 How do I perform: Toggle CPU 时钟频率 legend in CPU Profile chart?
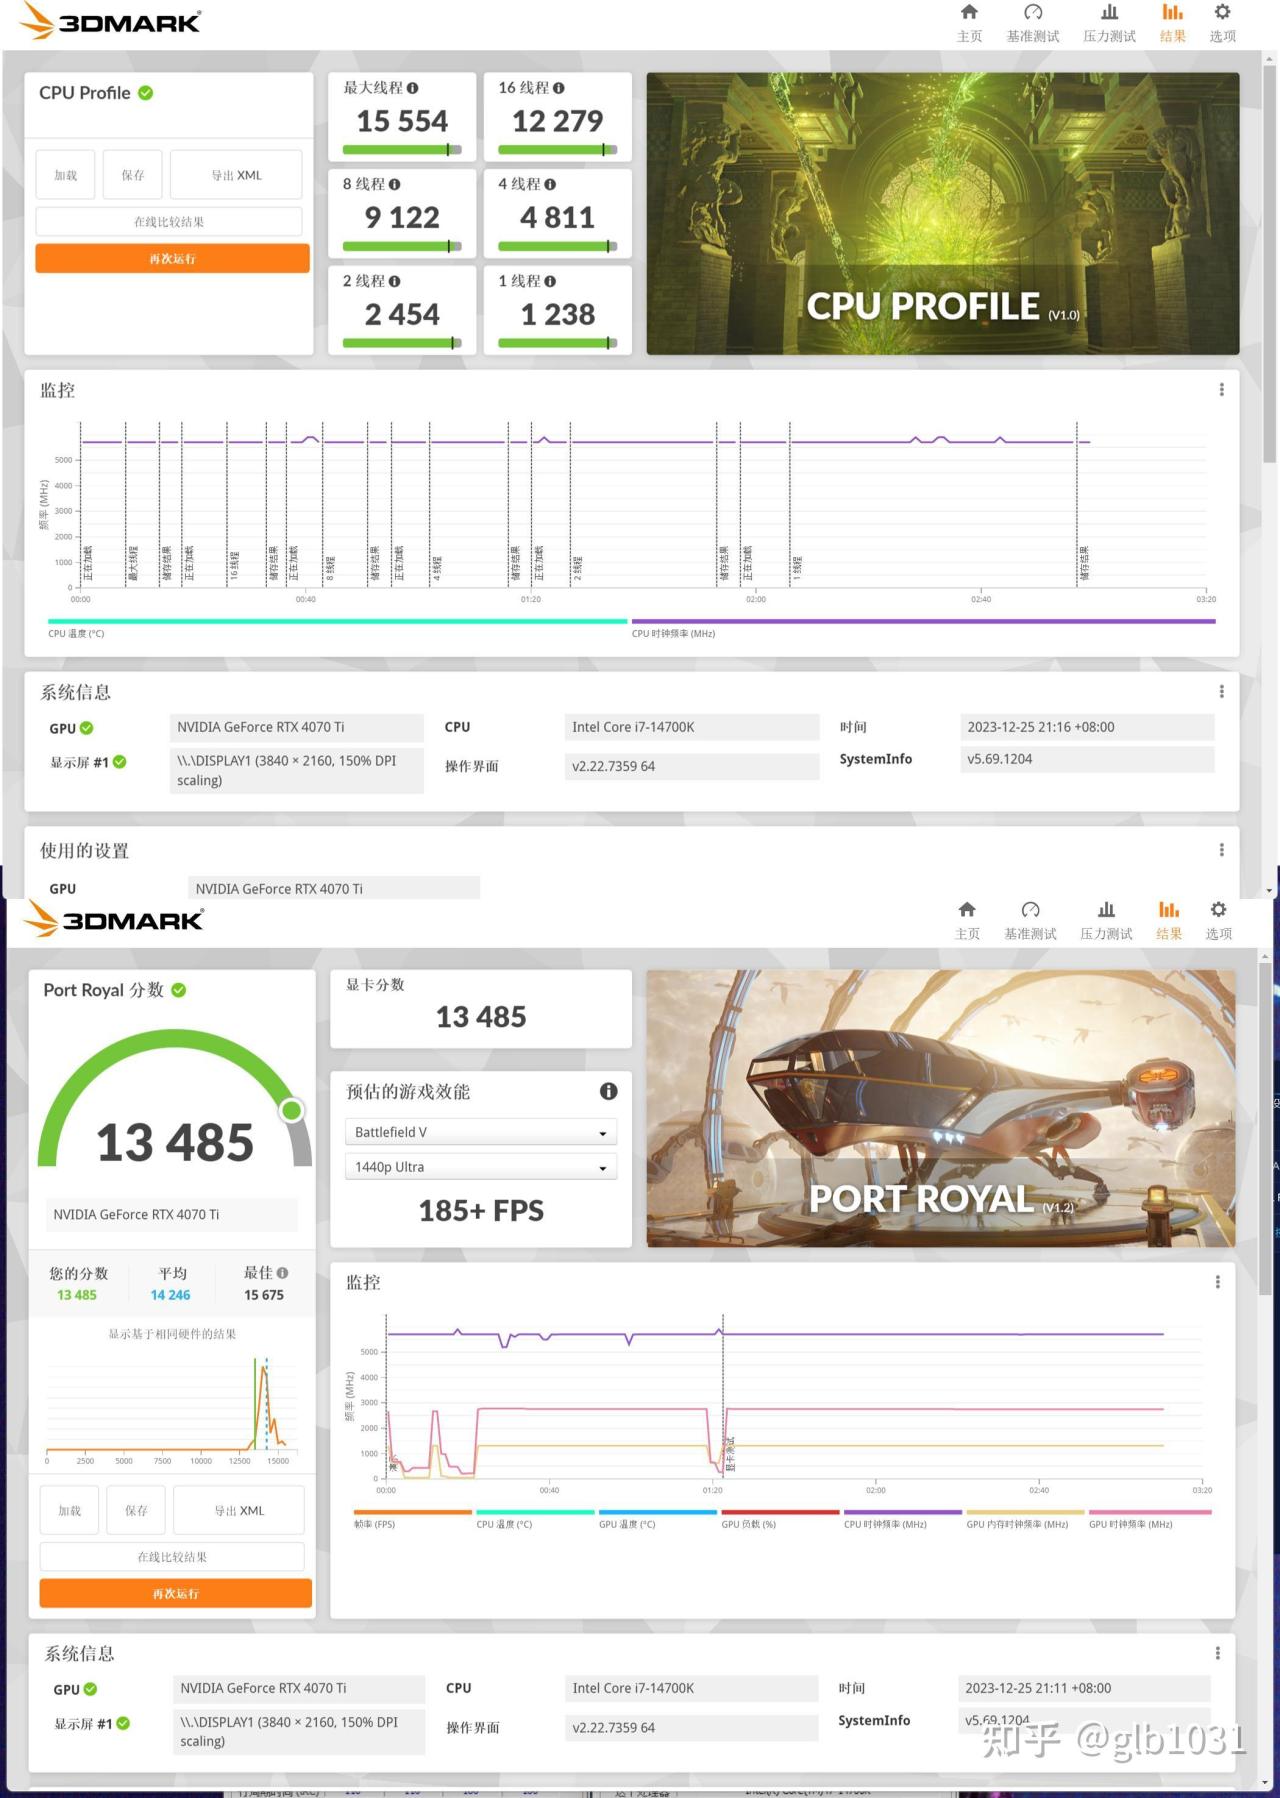click(x=923, y=627)
